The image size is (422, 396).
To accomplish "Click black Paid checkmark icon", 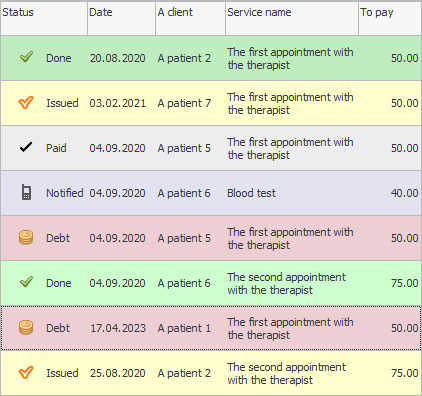I will [26, 147].
